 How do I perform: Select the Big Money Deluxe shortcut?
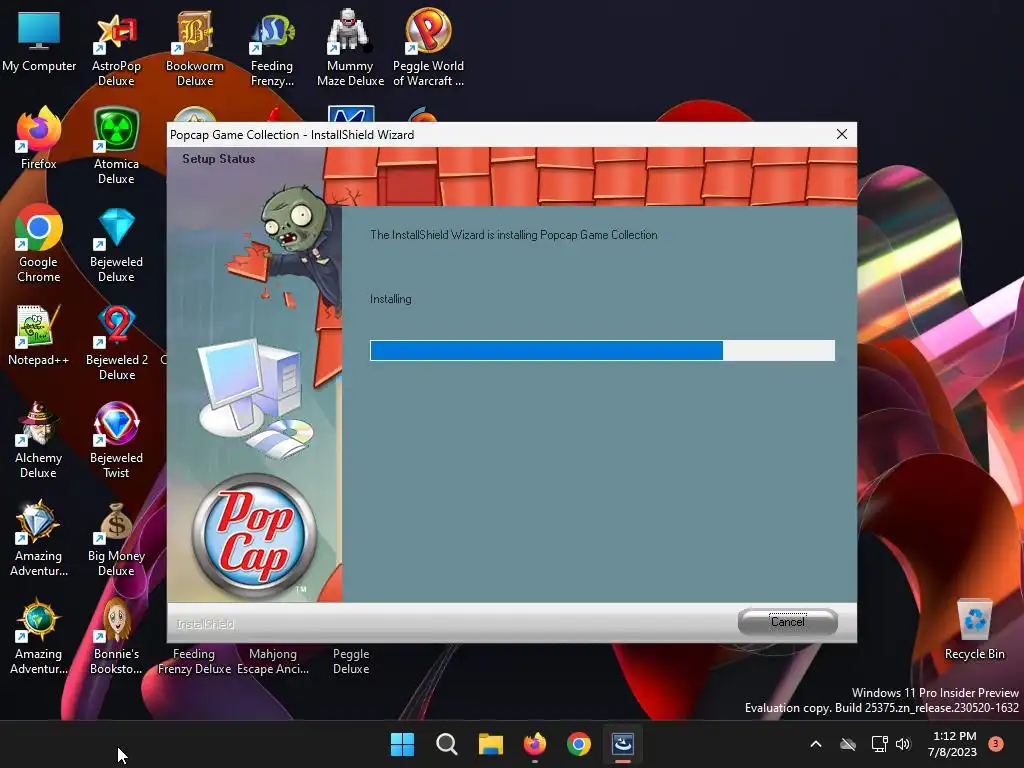tap(116, 539)
